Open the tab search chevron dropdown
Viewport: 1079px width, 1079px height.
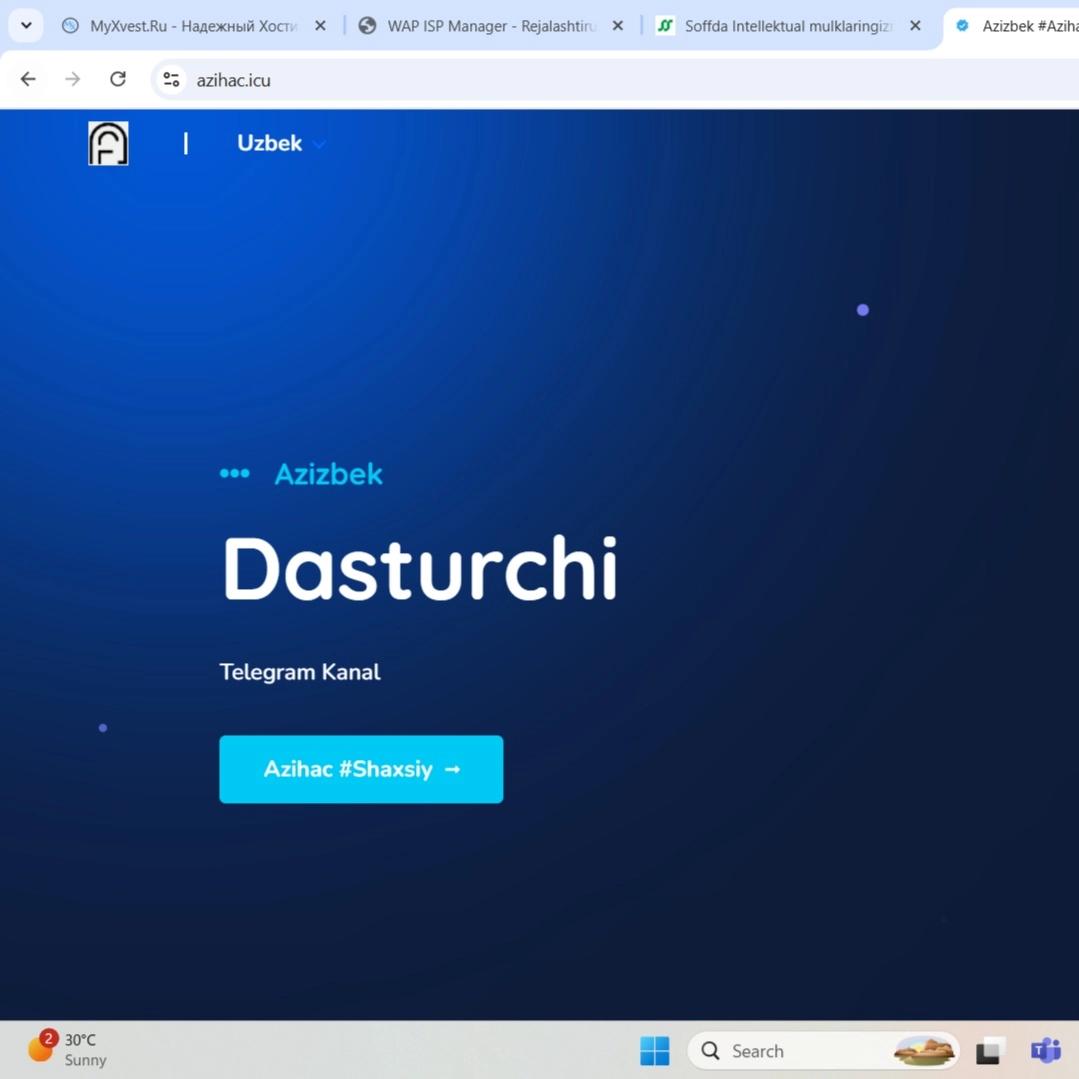pos(26,26)
